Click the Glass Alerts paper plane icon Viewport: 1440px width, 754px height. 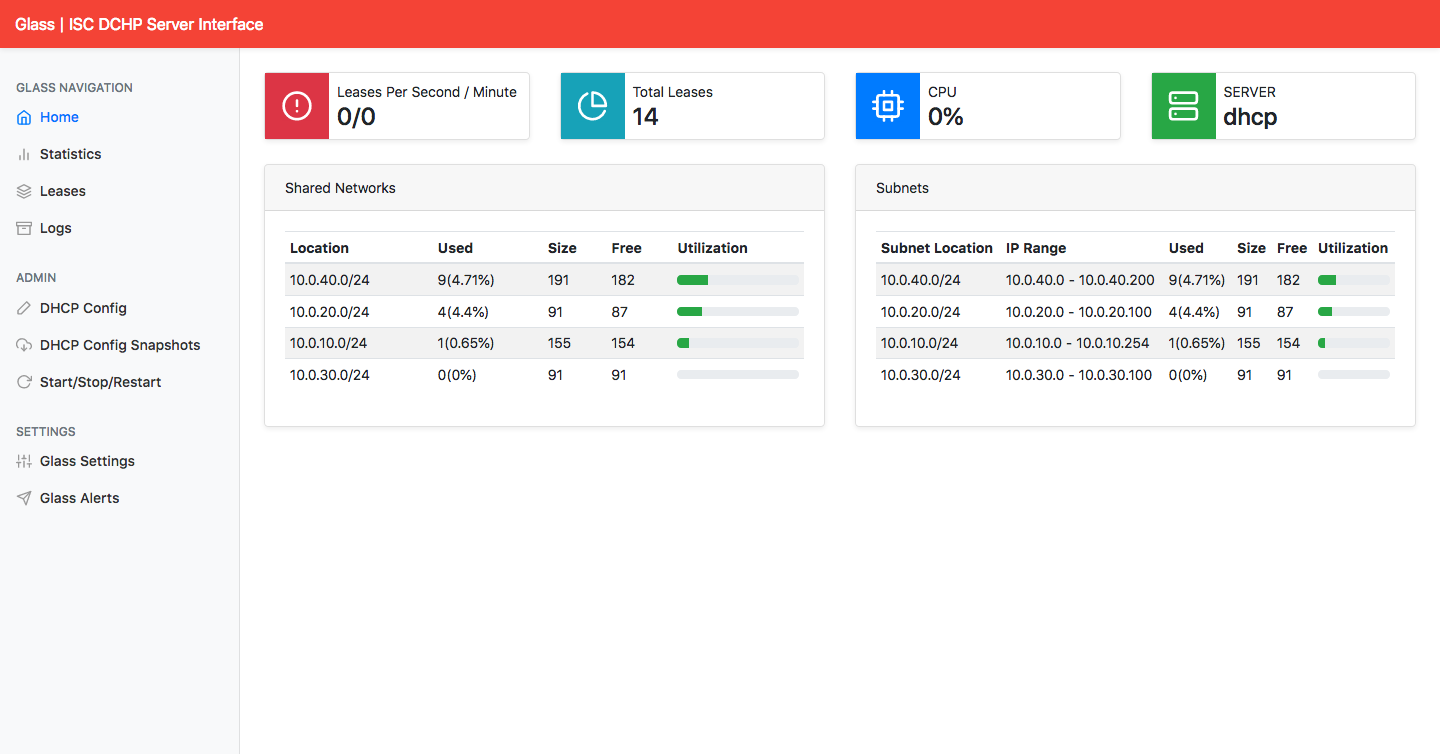tap(24, 498)
